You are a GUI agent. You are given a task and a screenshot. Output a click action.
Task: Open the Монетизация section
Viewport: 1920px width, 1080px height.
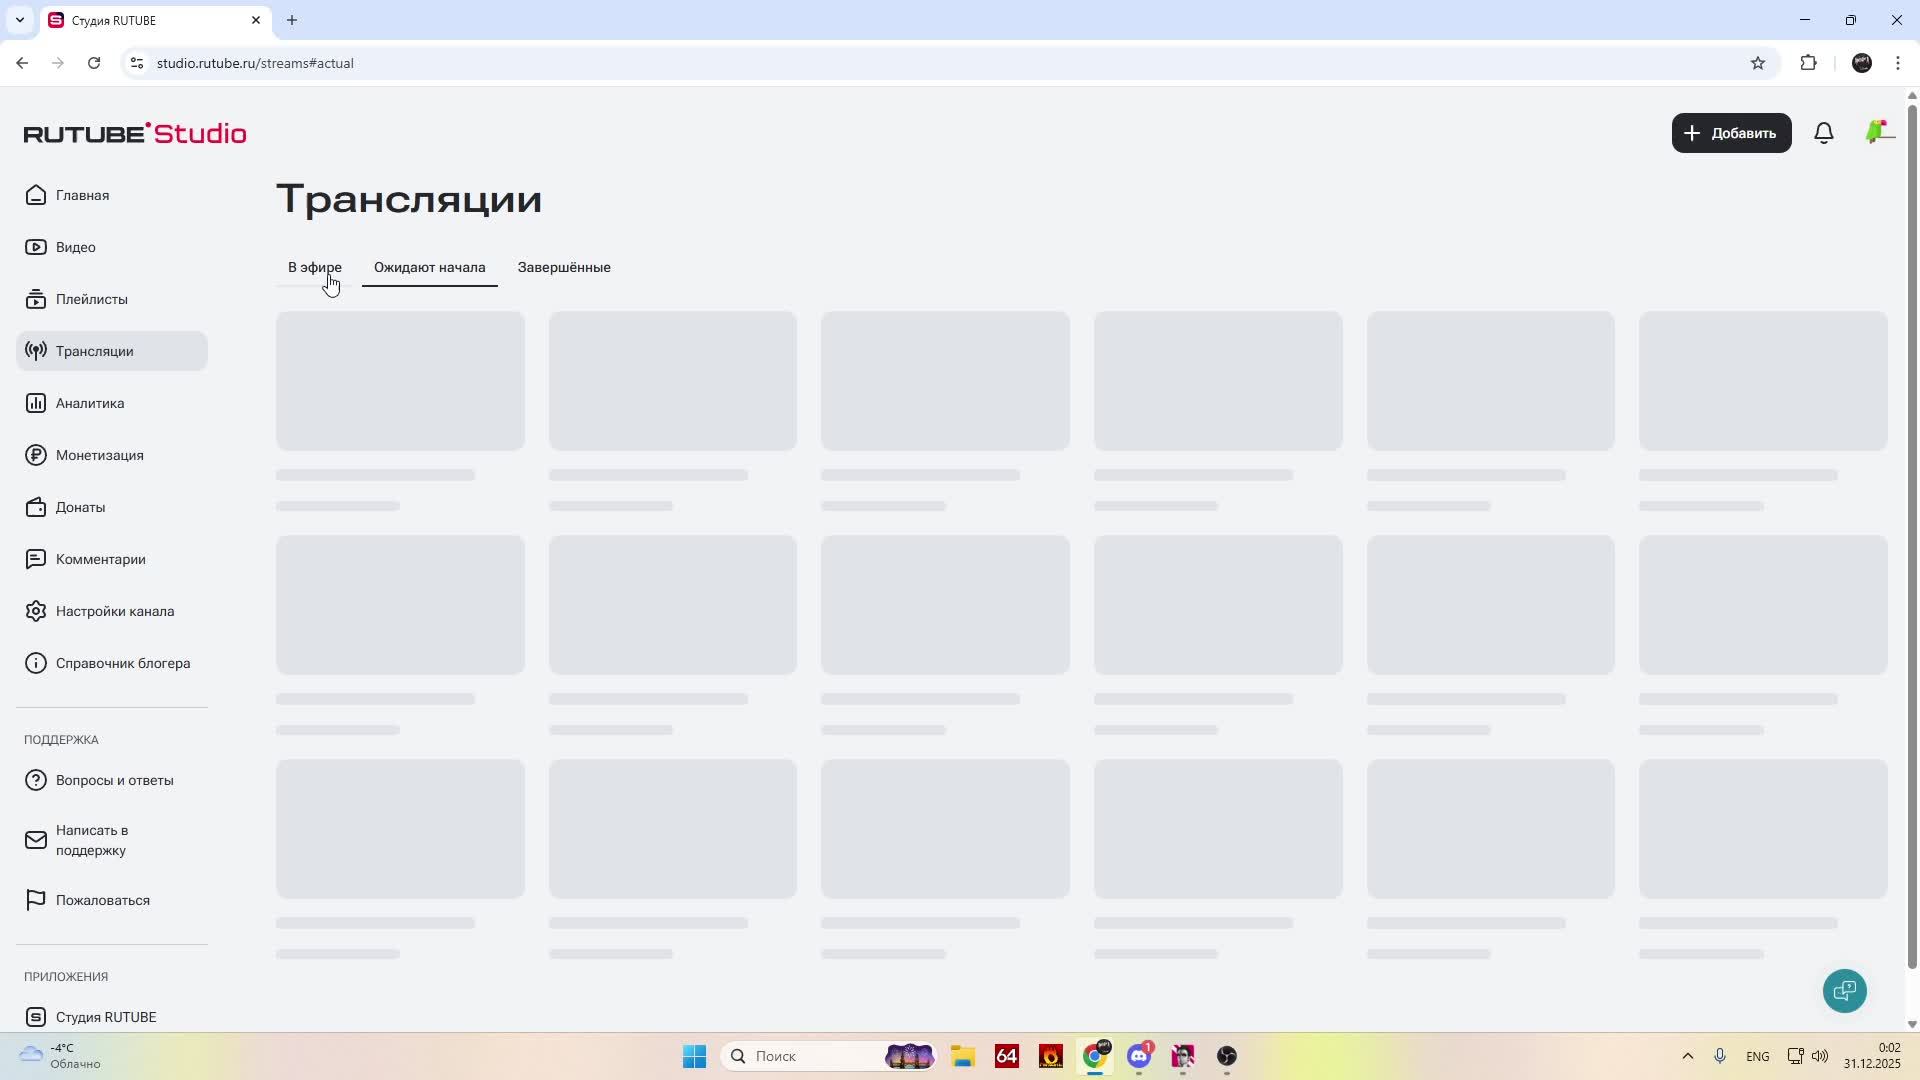[99, 455]
